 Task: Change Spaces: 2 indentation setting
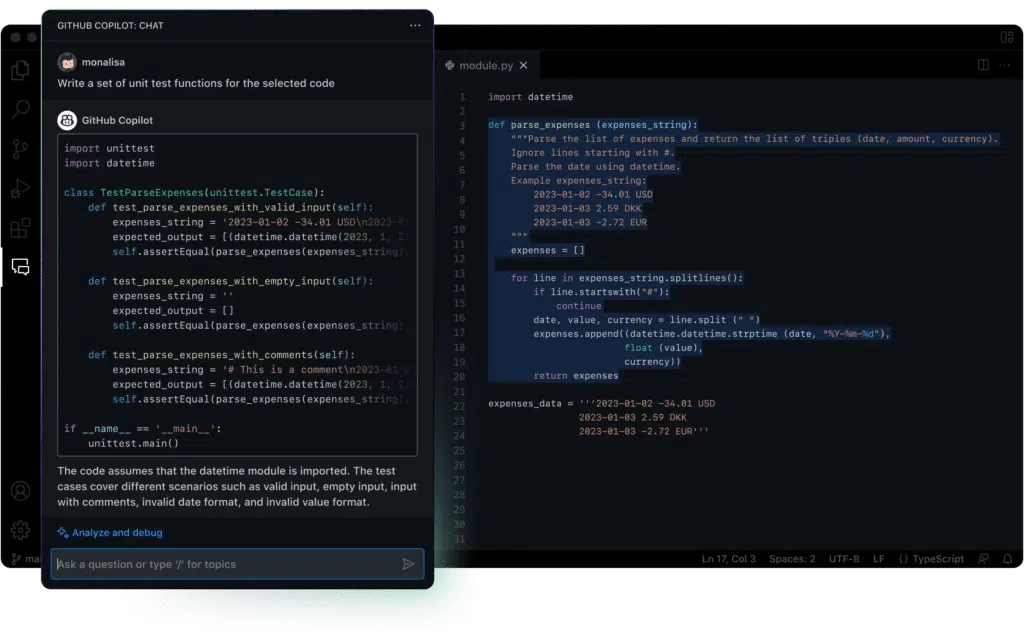pos(792,559)
